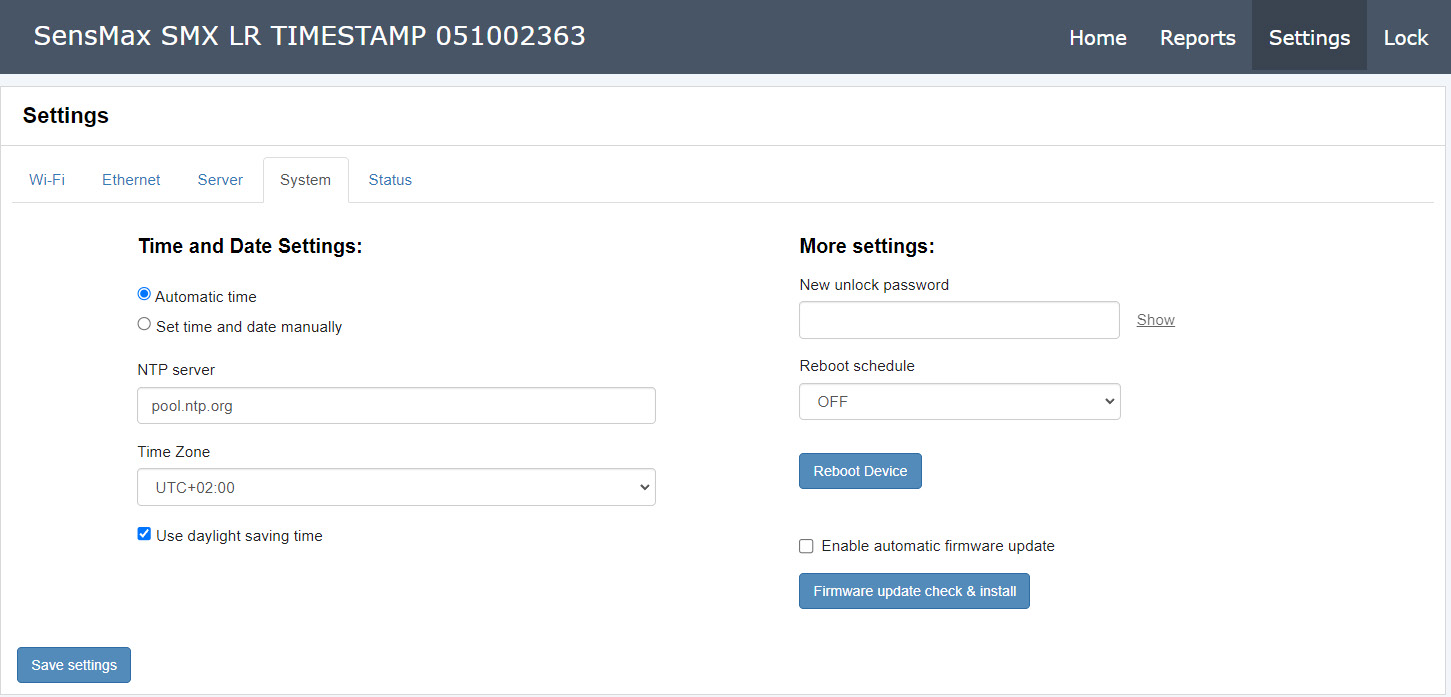Click the Reboot schedule label
The image size is (1451, 697).
(857, 366)
